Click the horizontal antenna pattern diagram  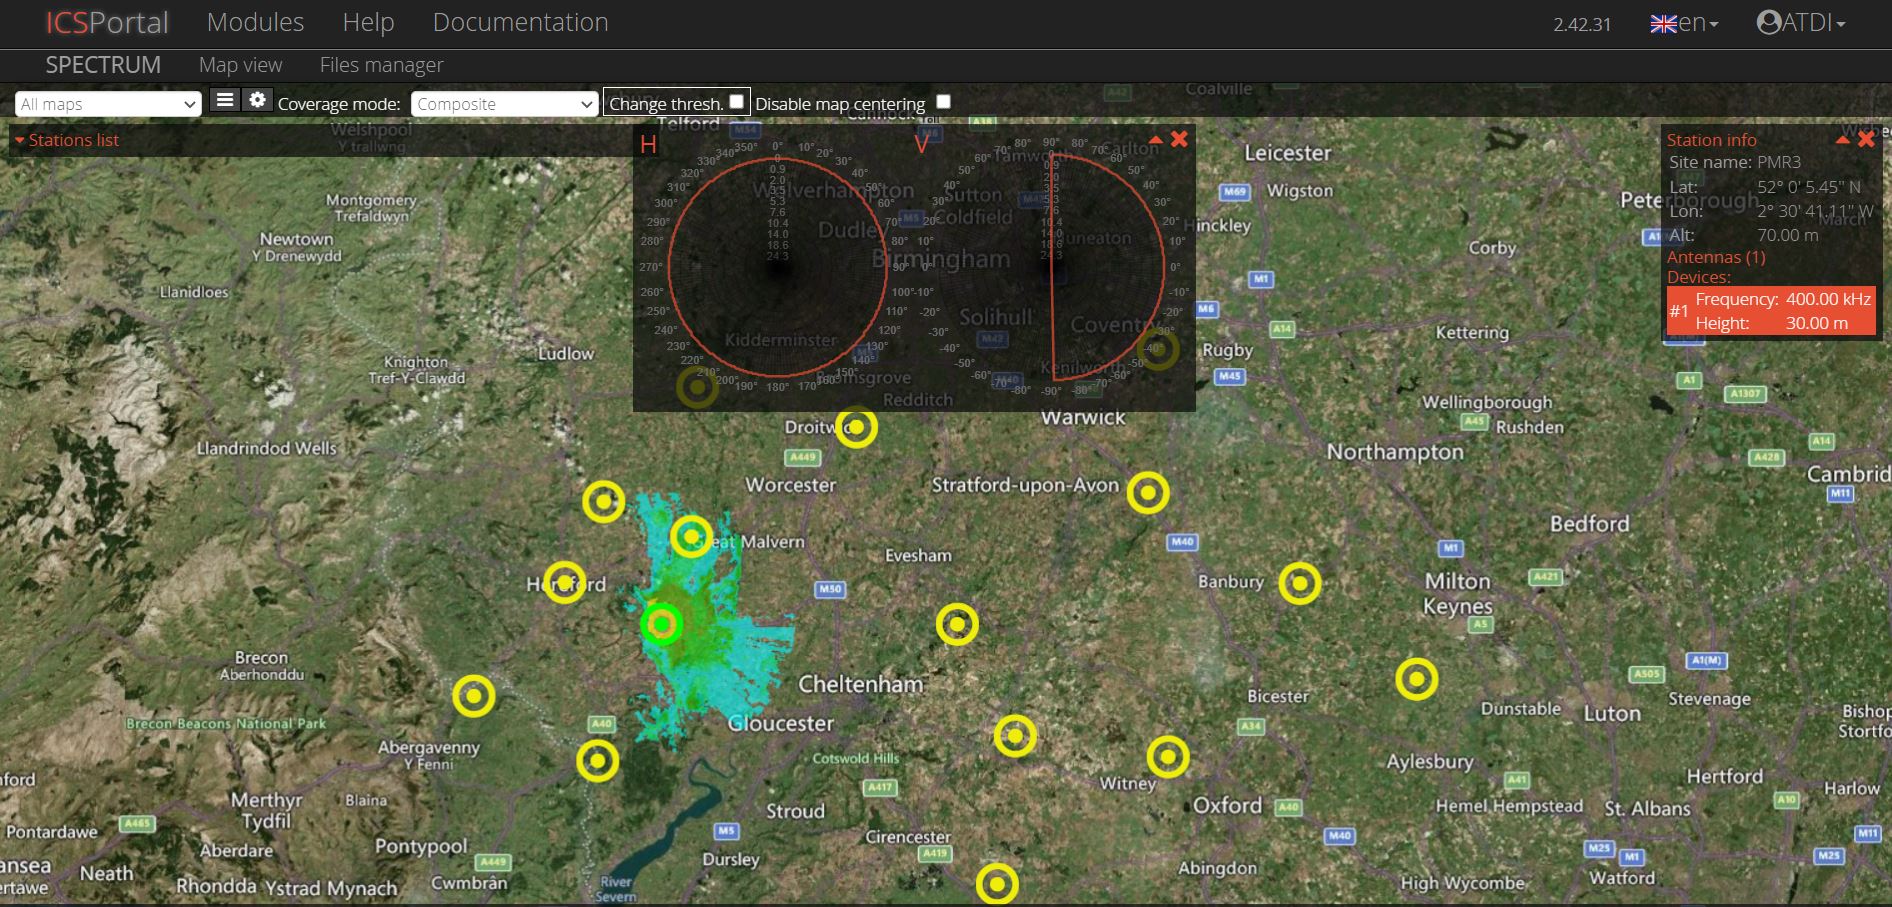pos(777,267)
